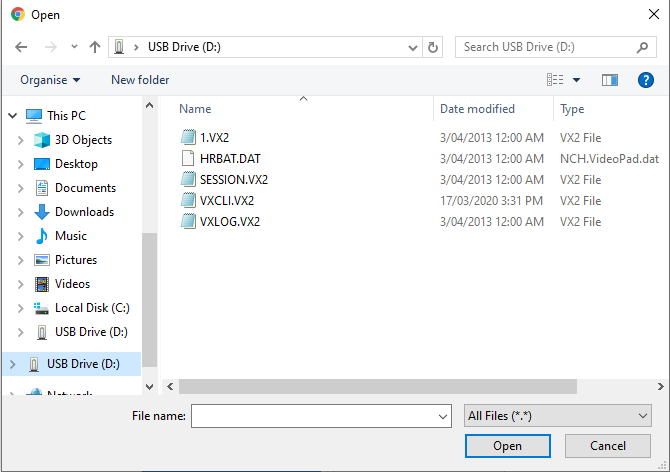The height and width of the screenshot is (472, 670).
Task: Expand the address bar history dropdown
Action: coord(412,47)
